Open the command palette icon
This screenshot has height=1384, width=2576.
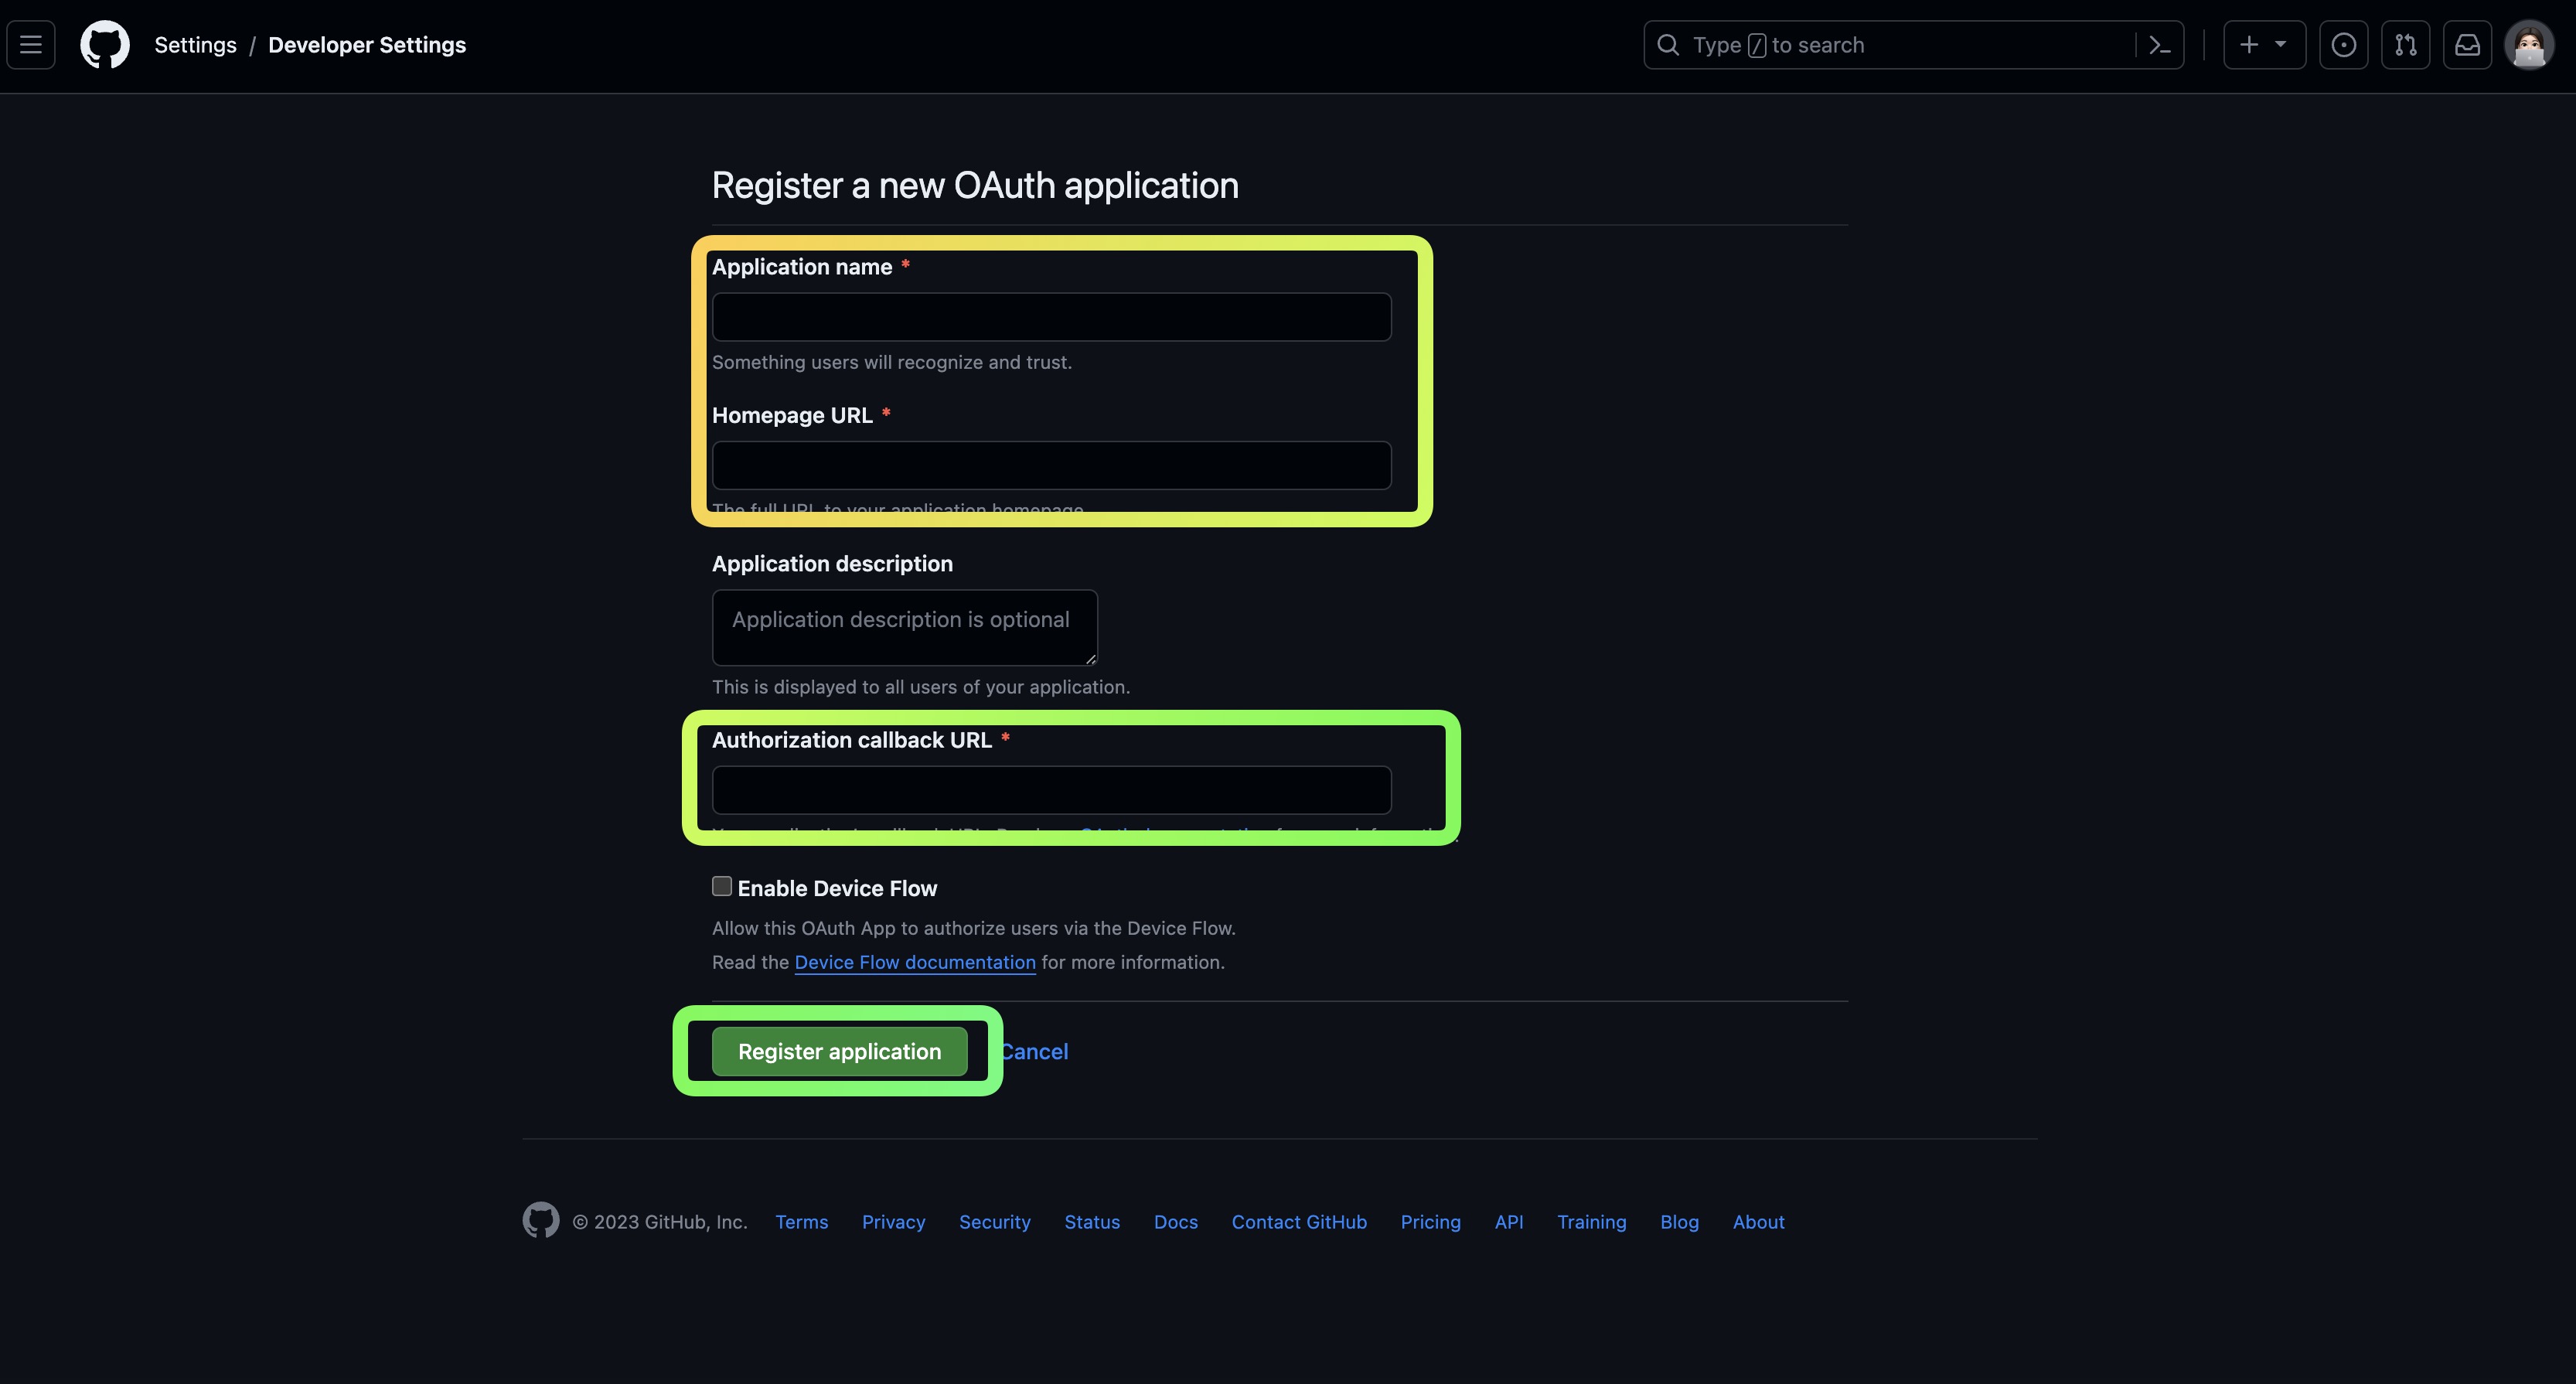(2159, 45)
